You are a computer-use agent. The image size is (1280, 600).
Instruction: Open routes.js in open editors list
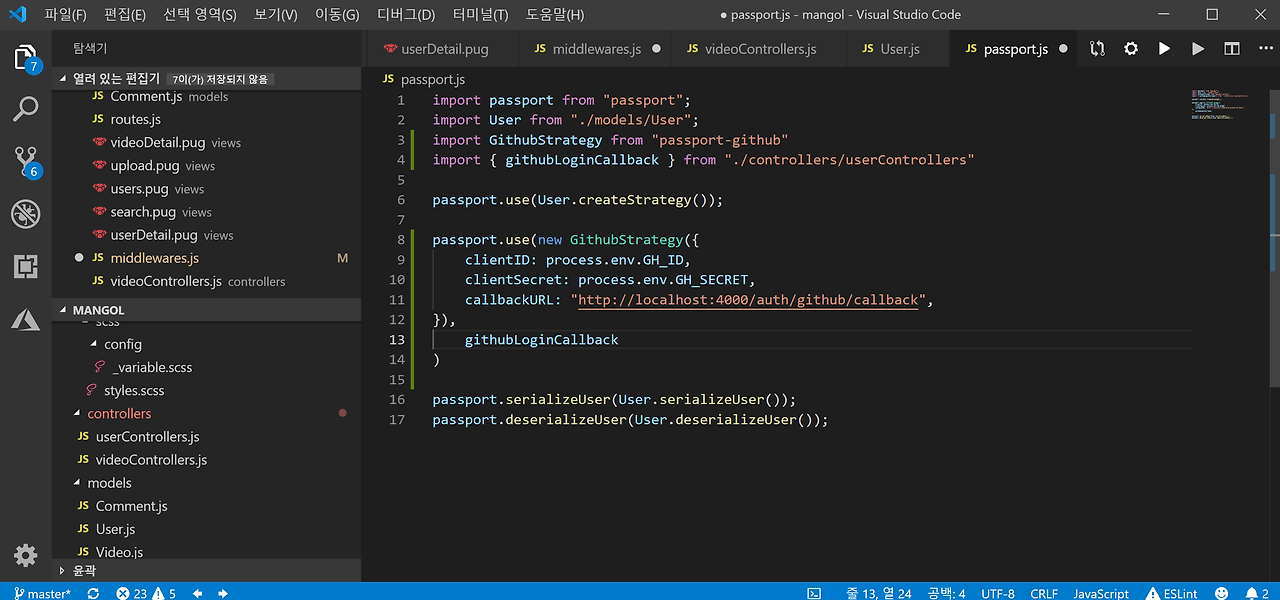pyautogui.click(x=136, y=119)
